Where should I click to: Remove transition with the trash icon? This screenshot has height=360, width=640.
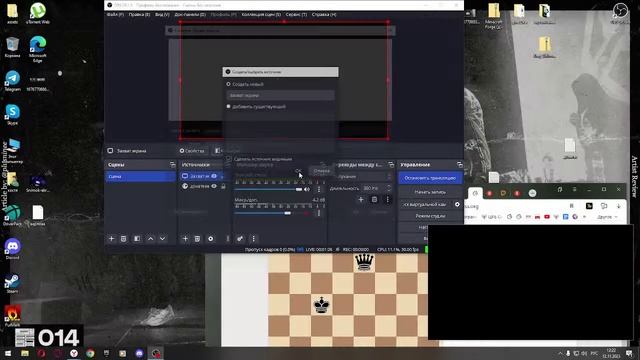coord(374,200)
